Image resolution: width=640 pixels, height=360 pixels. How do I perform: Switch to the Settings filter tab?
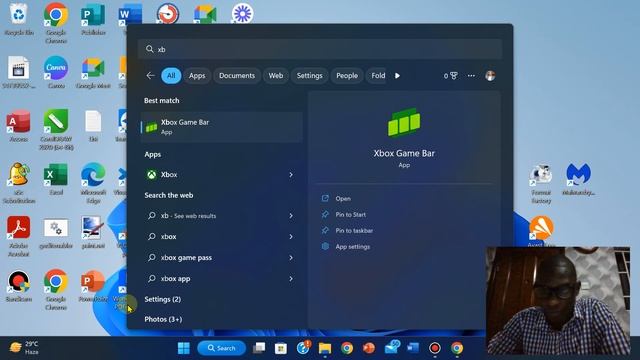[309, 76]
